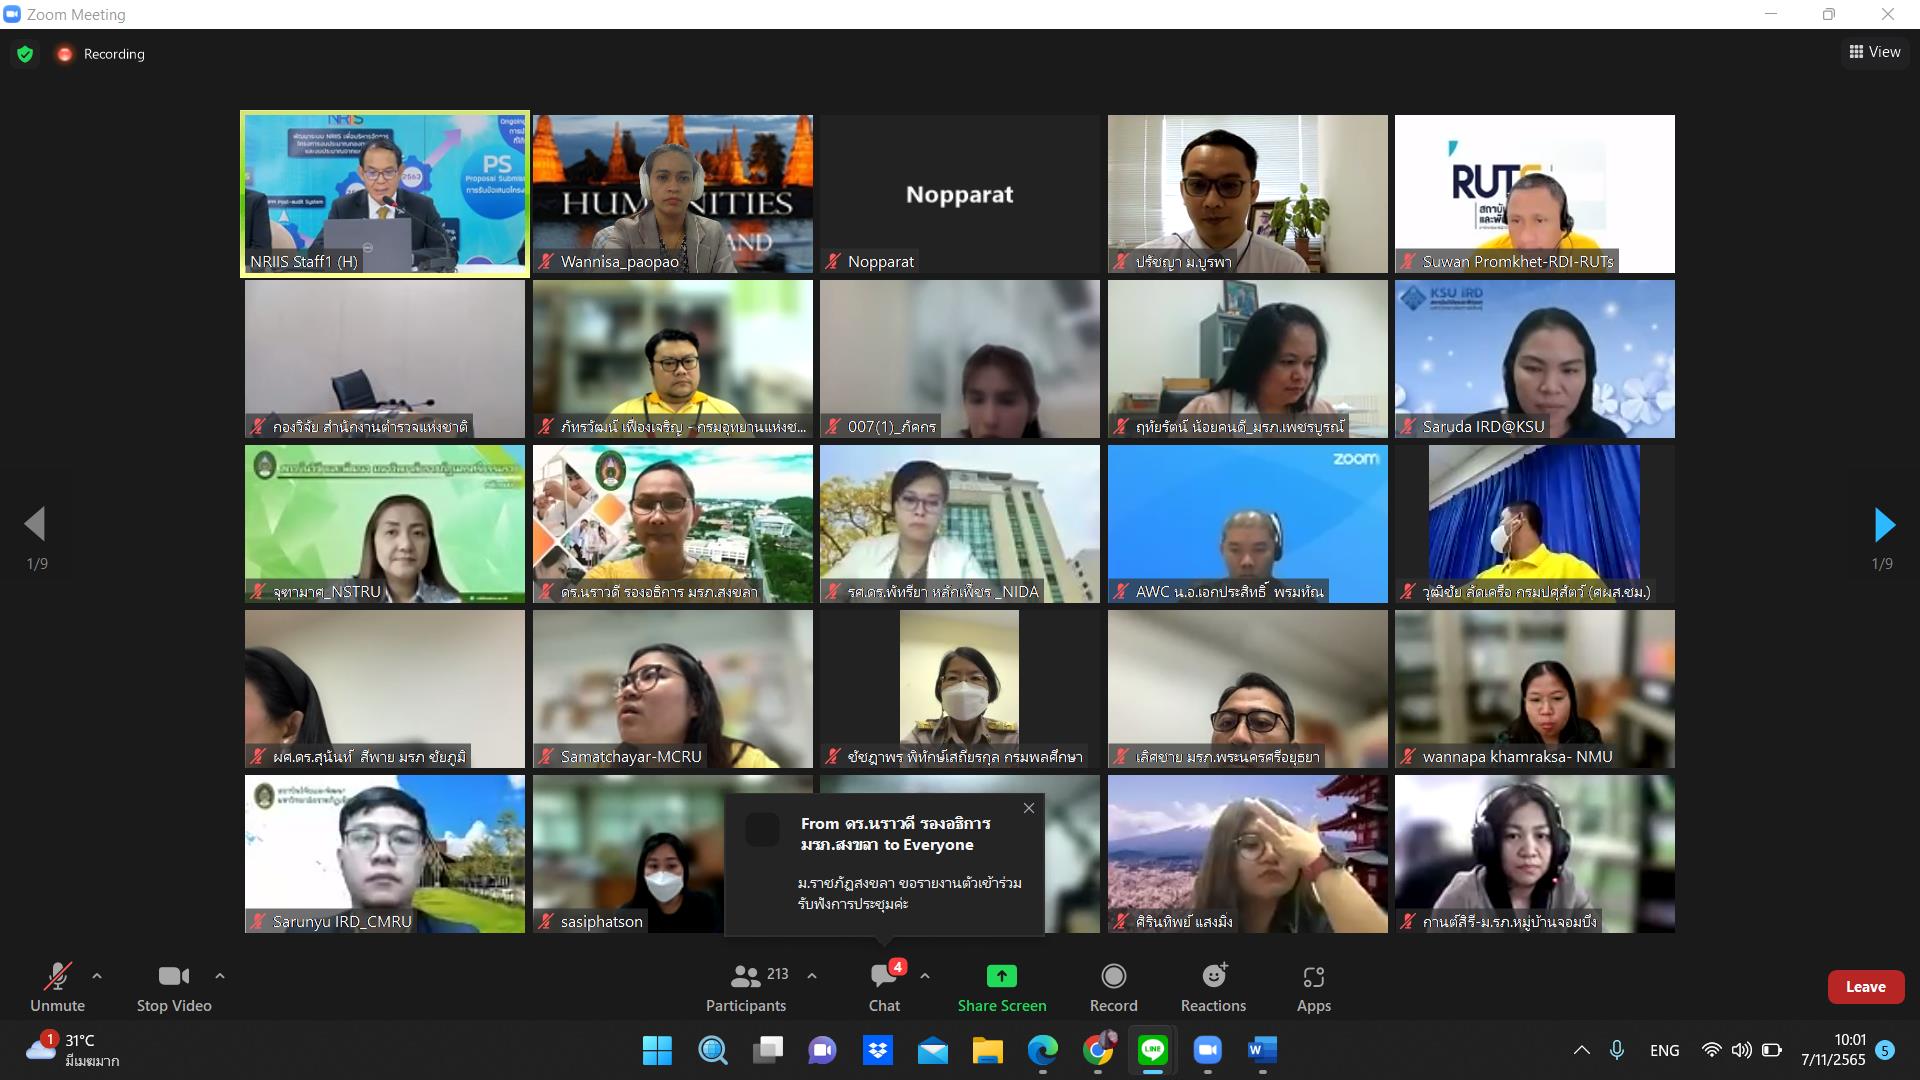Image resolution: width=1920 pixels, height=1080 pixels.
Task: Expand the Participants options arrow
Action: click(812, 975)
